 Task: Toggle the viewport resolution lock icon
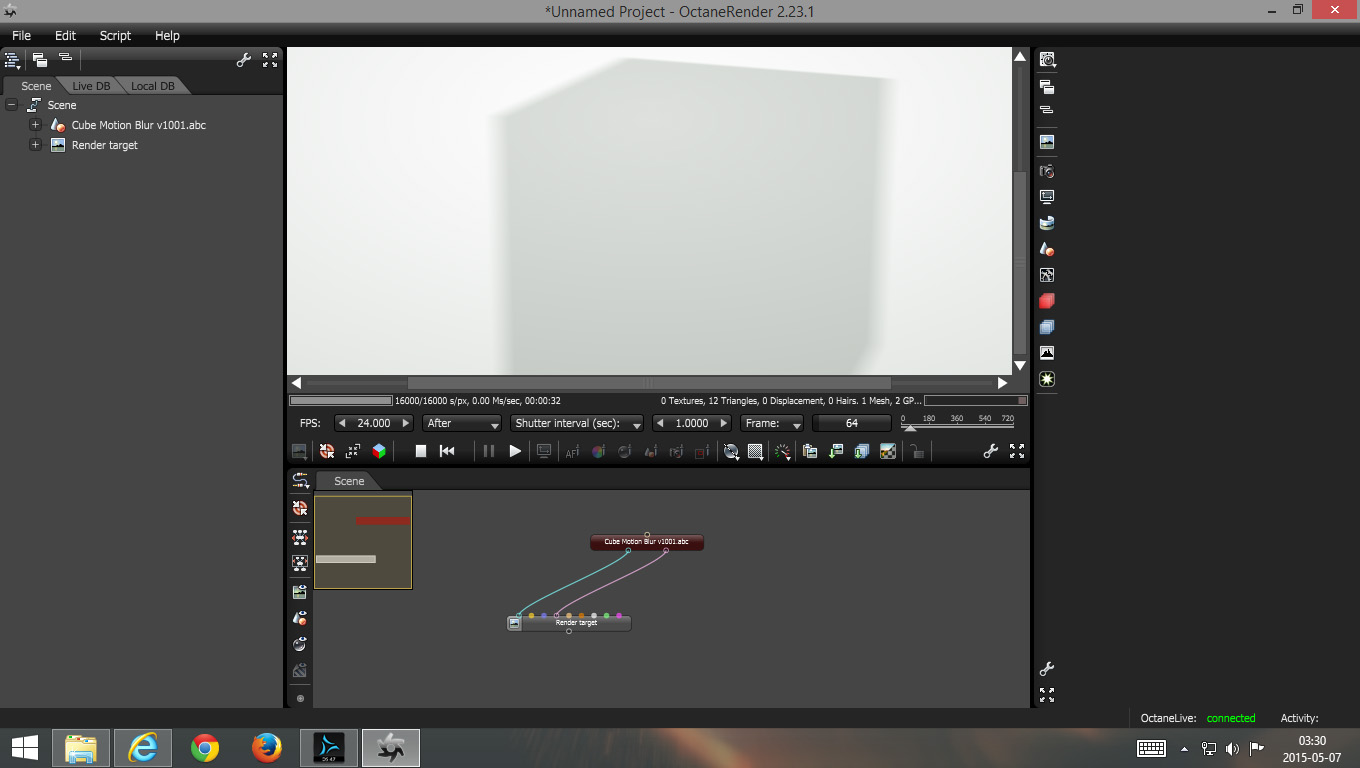[917, 451]
